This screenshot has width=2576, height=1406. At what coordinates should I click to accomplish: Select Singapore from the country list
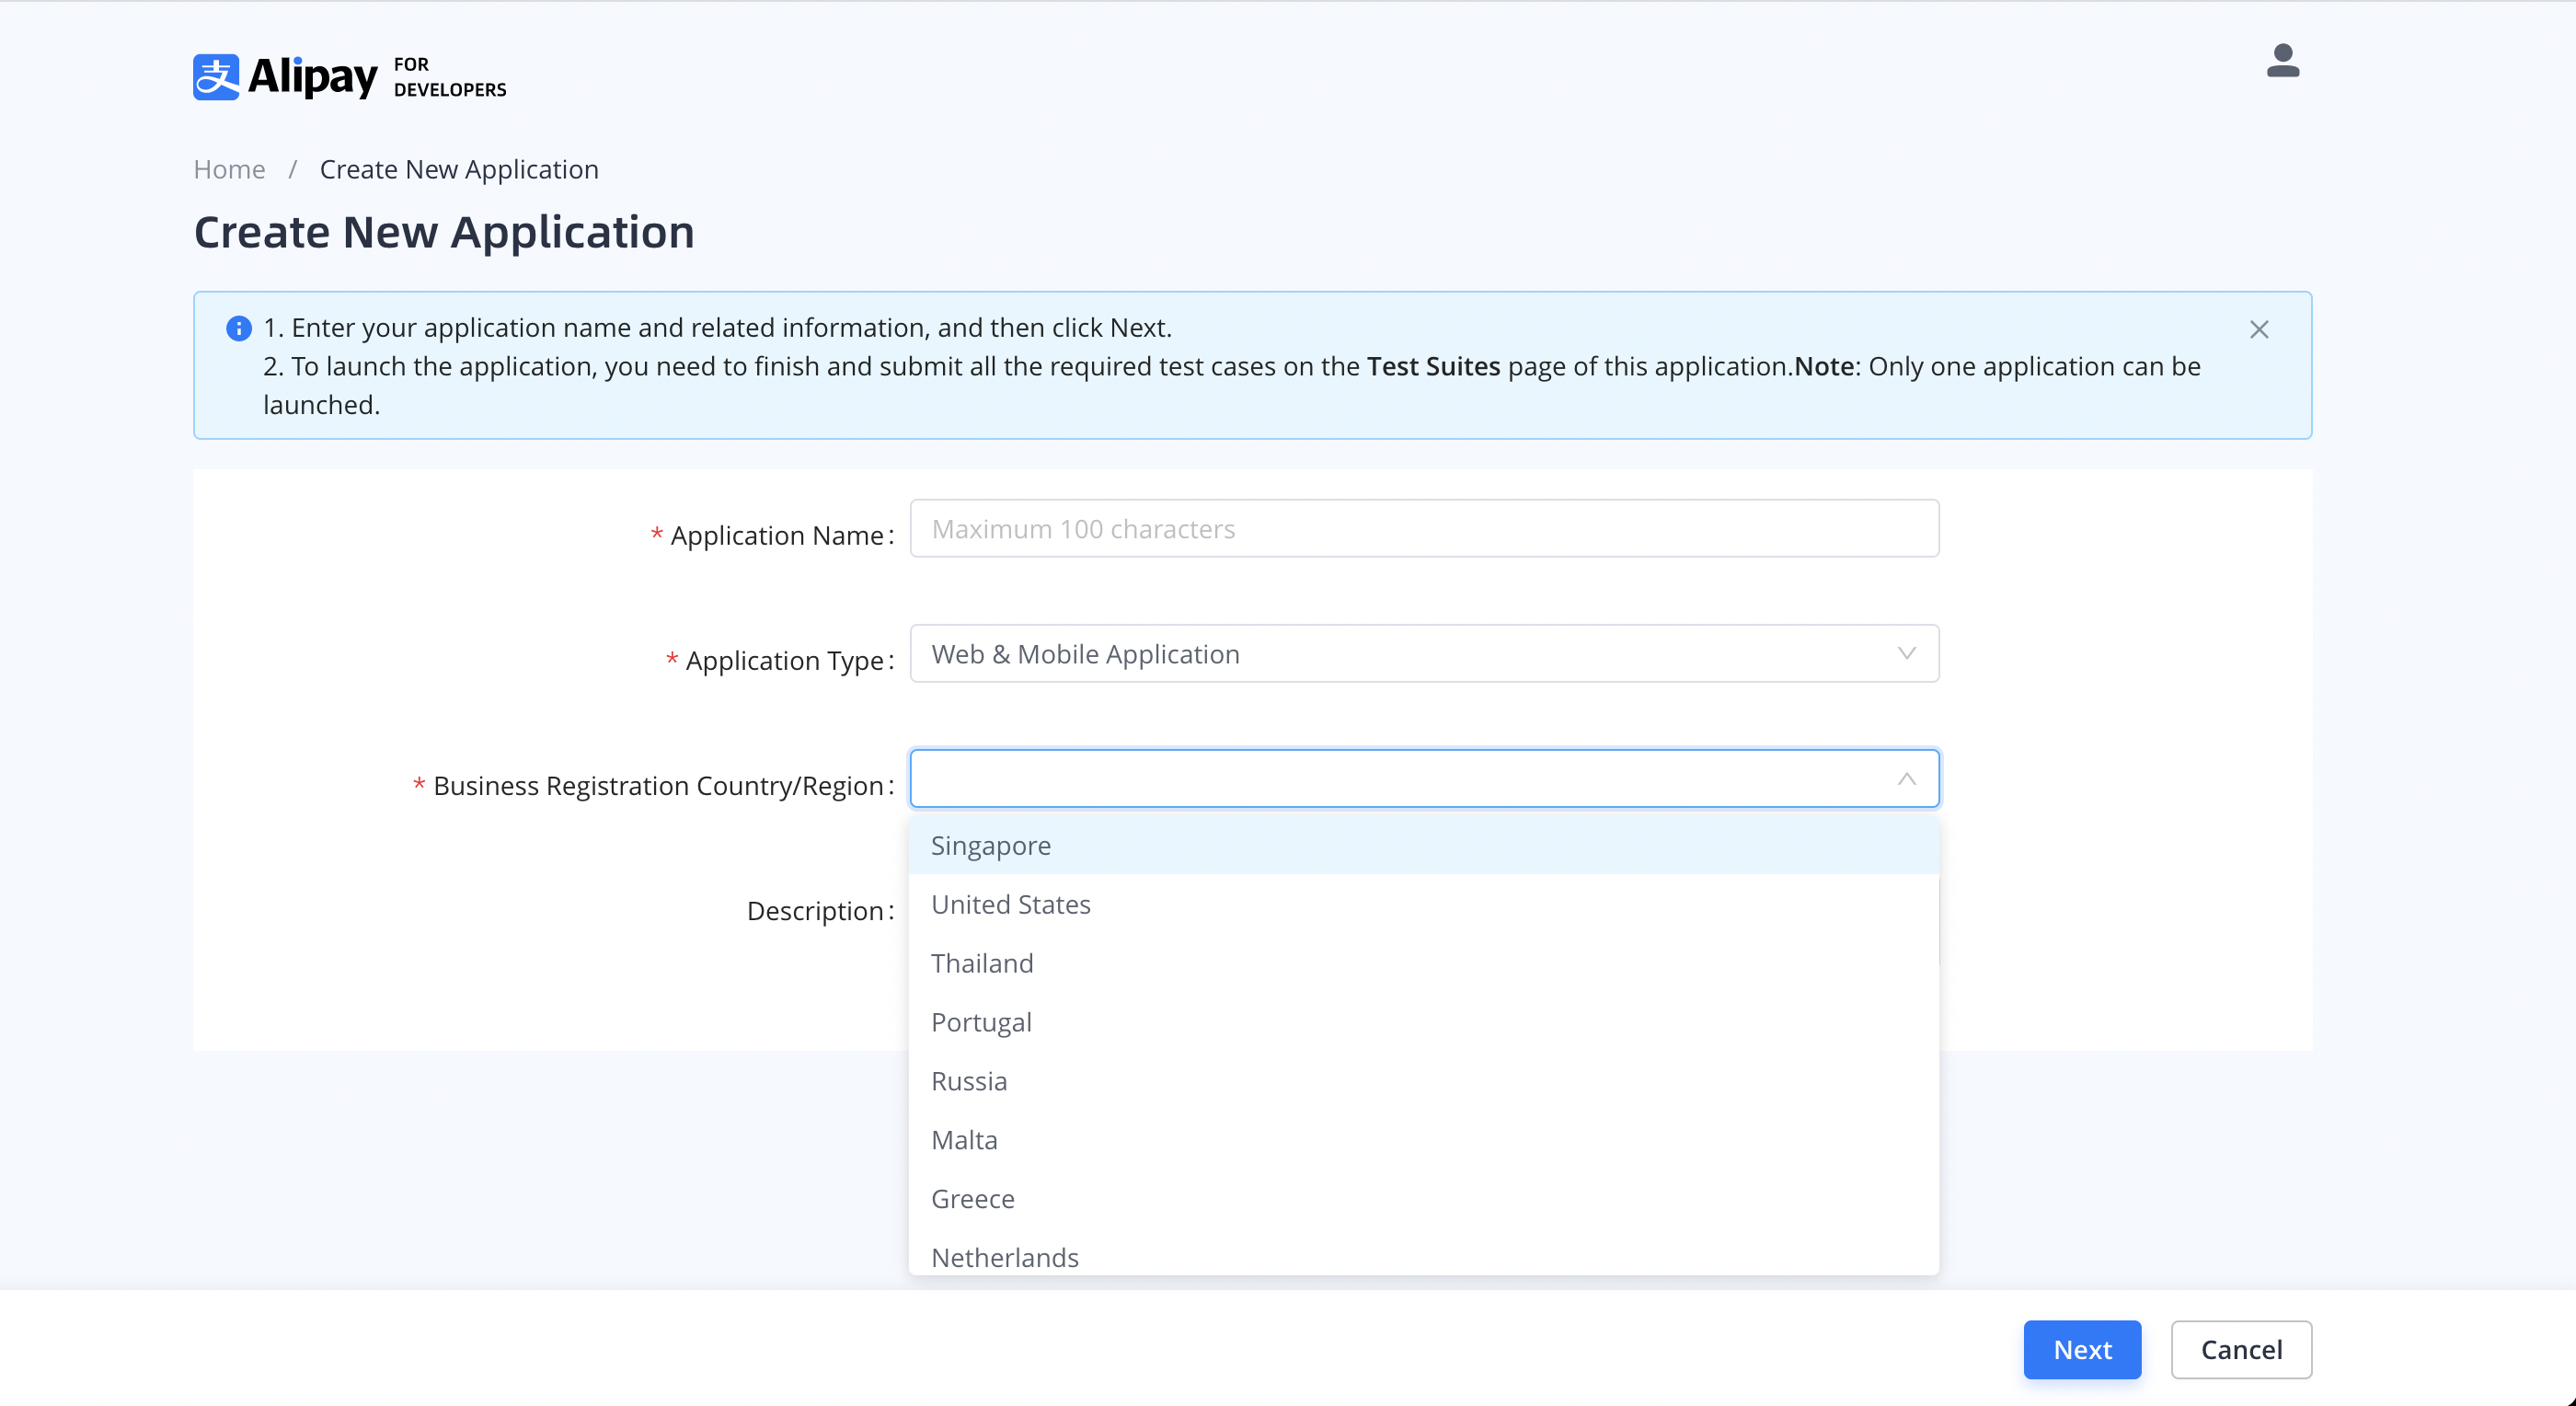pos(990,845)
